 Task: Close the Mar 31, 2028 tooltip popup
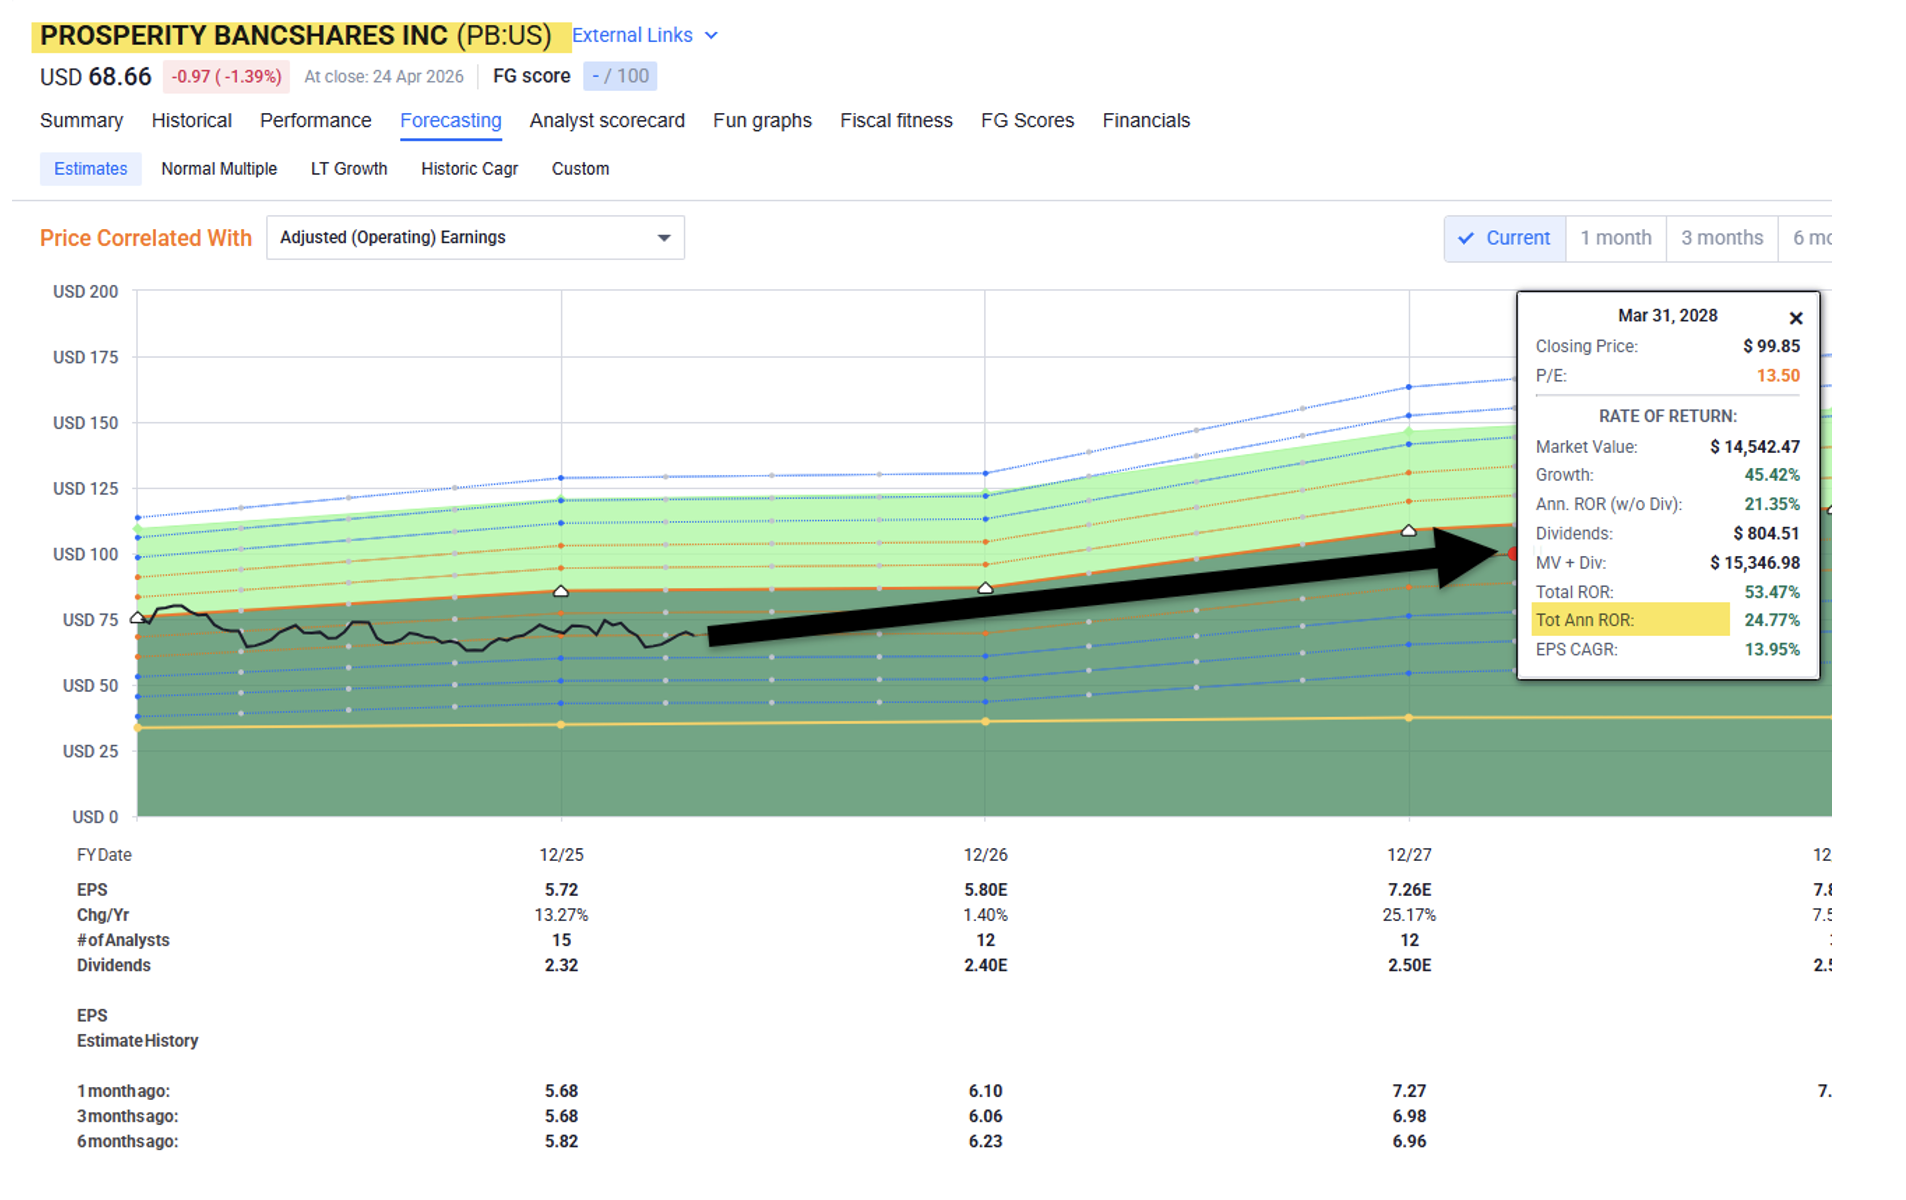point(1795,318)
